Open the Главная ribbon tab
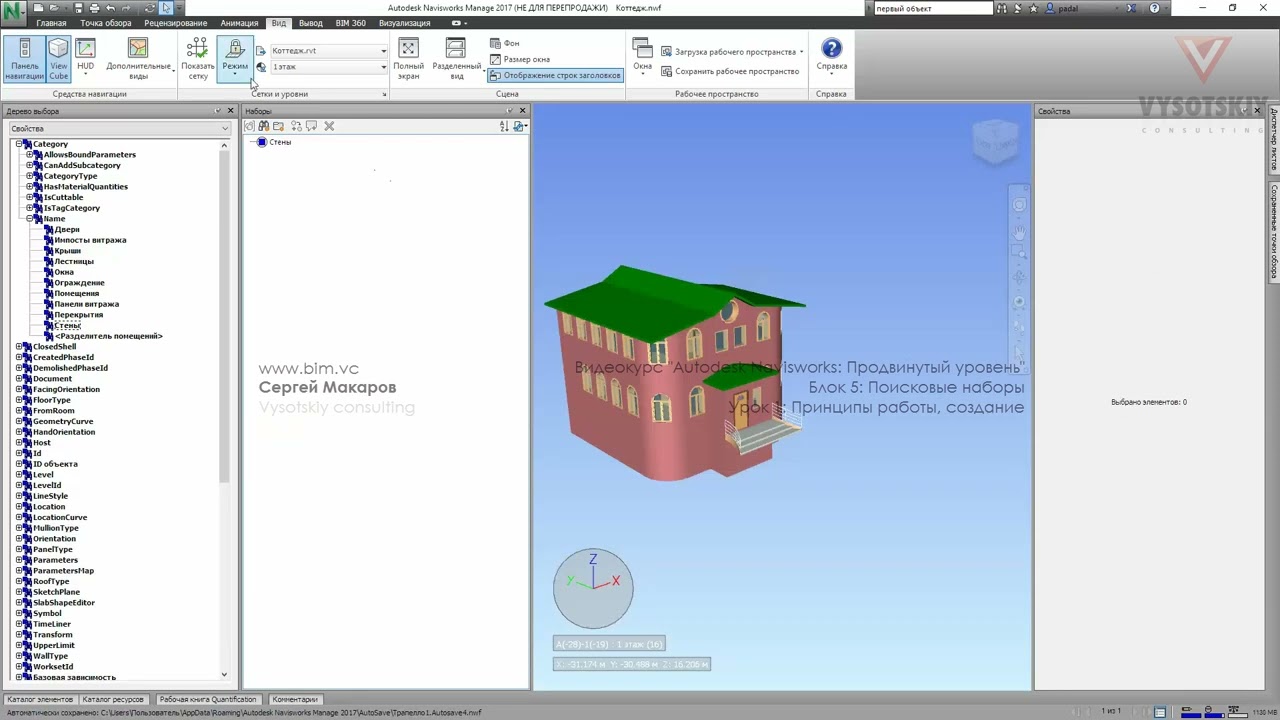This screenshot has width=1280, height=720. [51, 23]
